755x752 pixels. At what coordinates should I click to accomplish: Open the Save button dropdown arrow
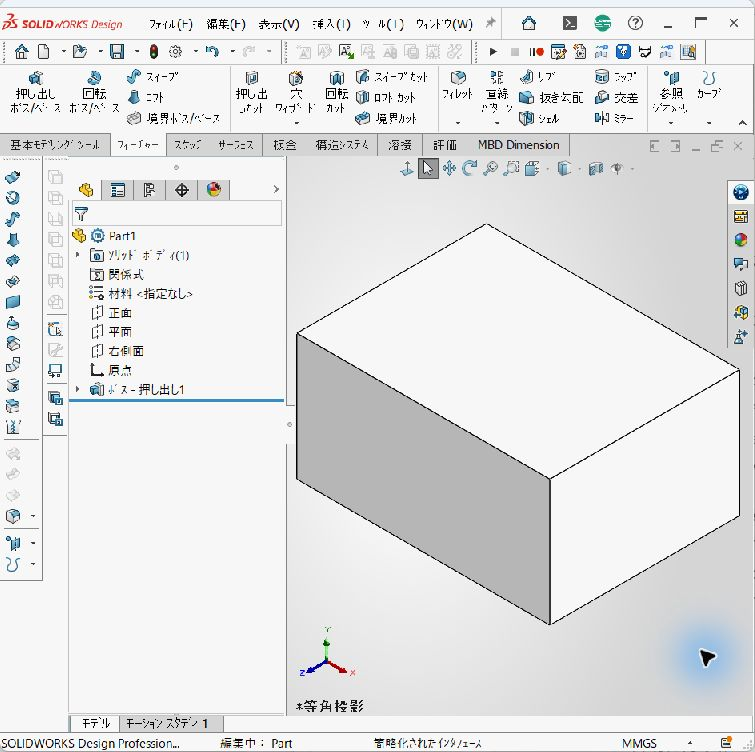click(x=137, y=52)
